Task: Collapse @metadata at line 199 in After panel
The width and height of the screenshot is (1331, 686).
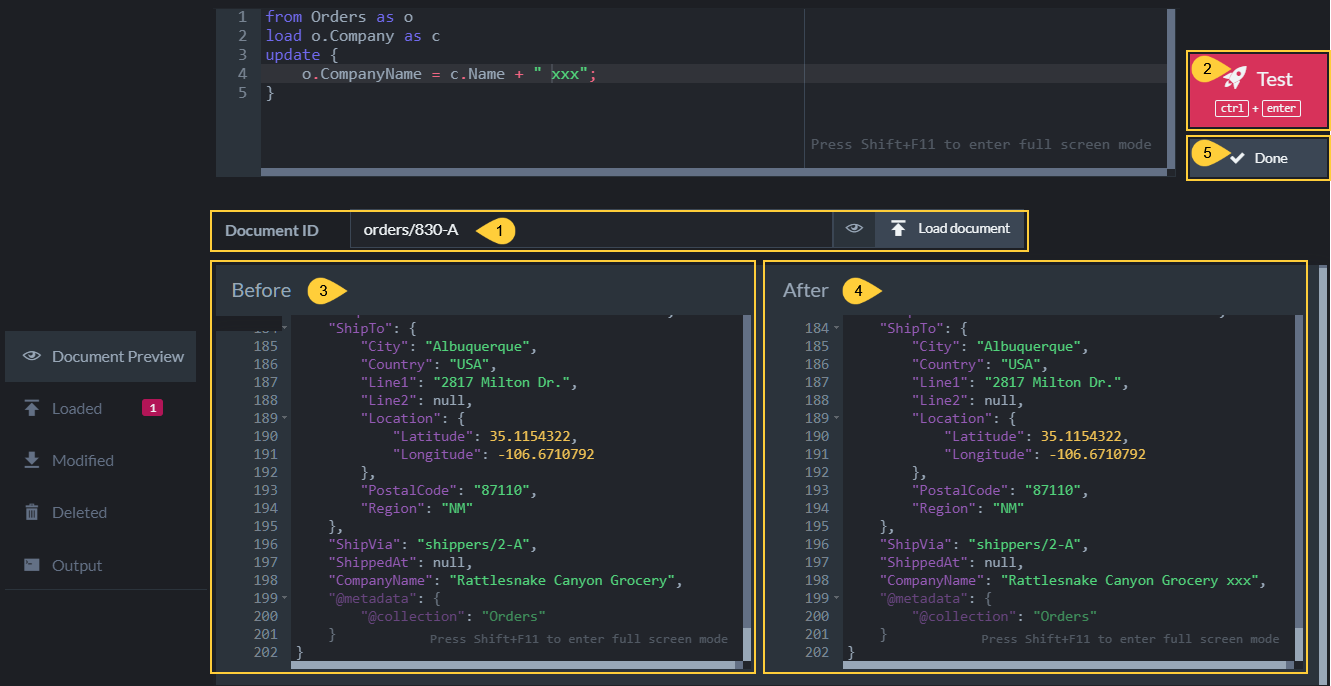Action: [837, 599]
